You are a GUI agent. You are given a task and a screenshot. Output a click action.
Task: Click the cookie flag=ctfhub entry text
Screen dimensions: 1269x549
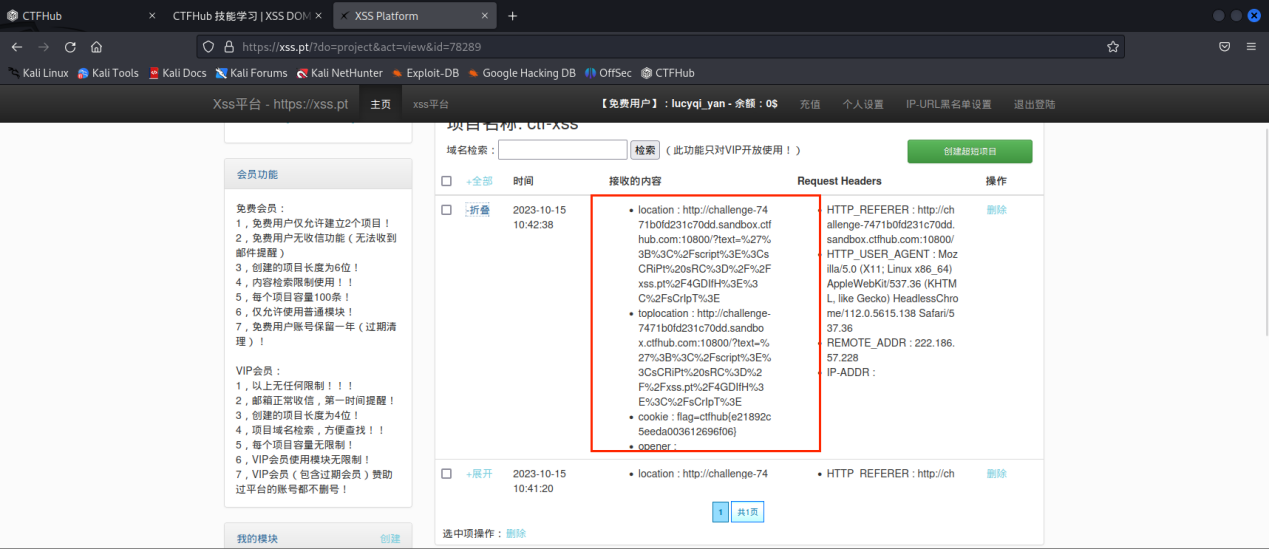(x=706, y=423)
